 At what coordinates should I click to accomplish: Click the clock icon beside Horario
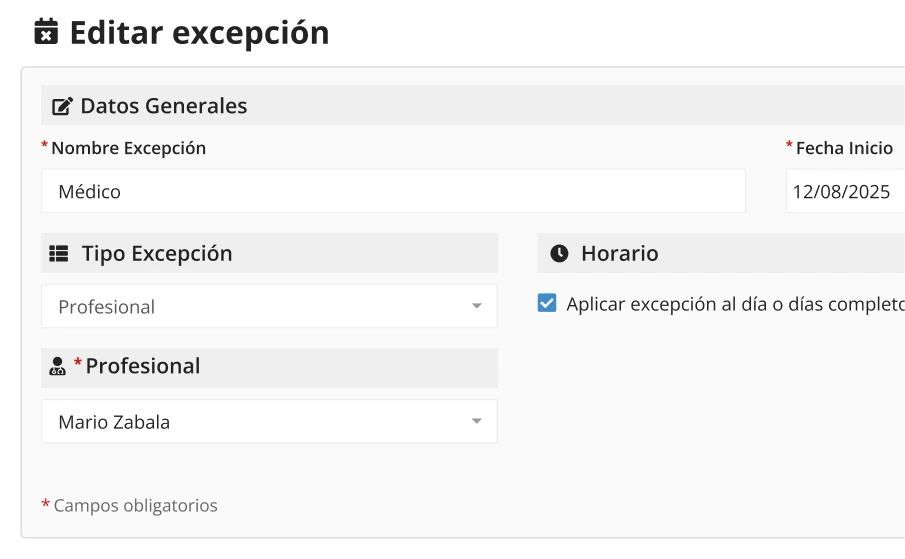[559, 254]
